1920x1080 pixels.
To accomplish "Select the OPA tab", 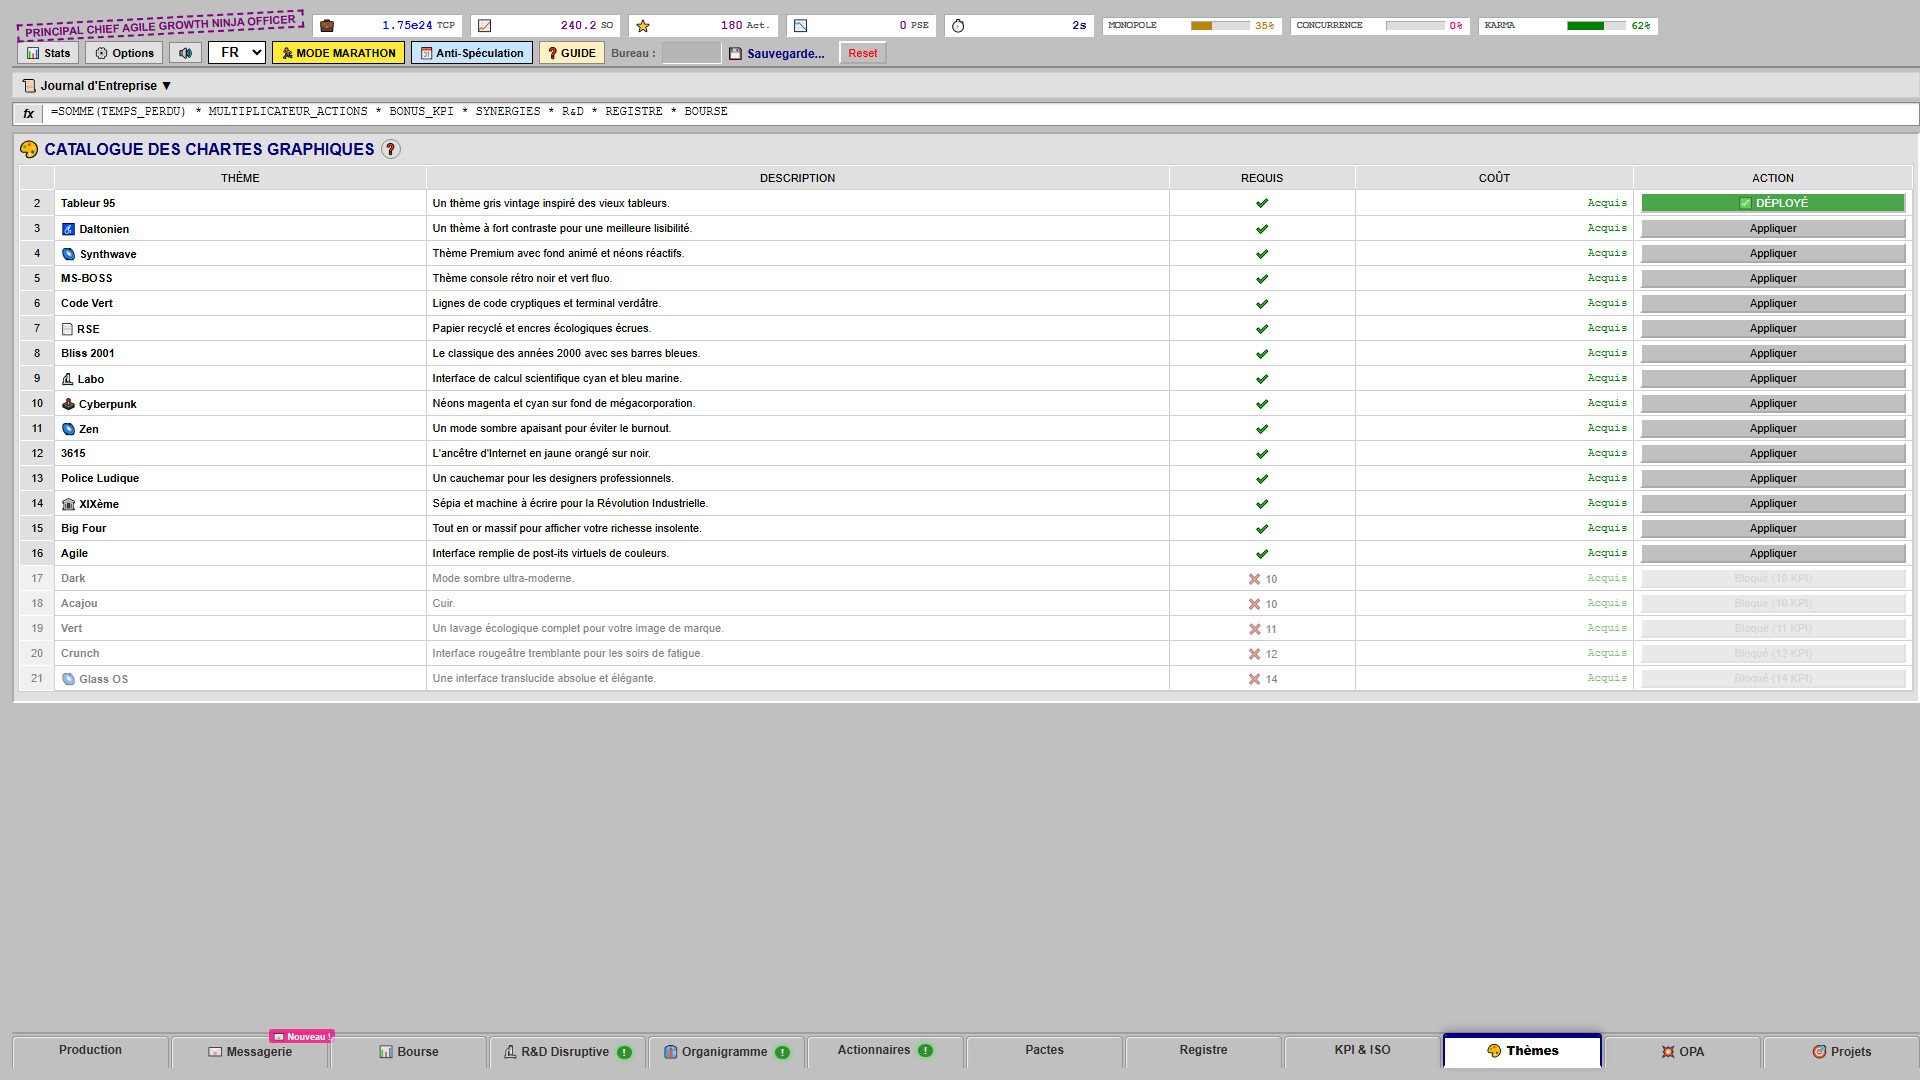I will [x=1682, y=1052].
